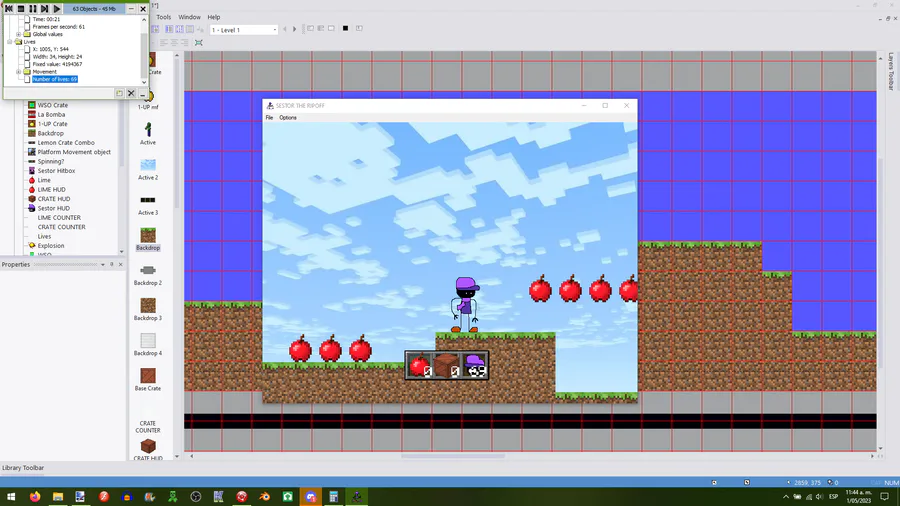Click the add item icon below debugger tree
The height and width of the screenshot is (506, 900).
[119, 93]
